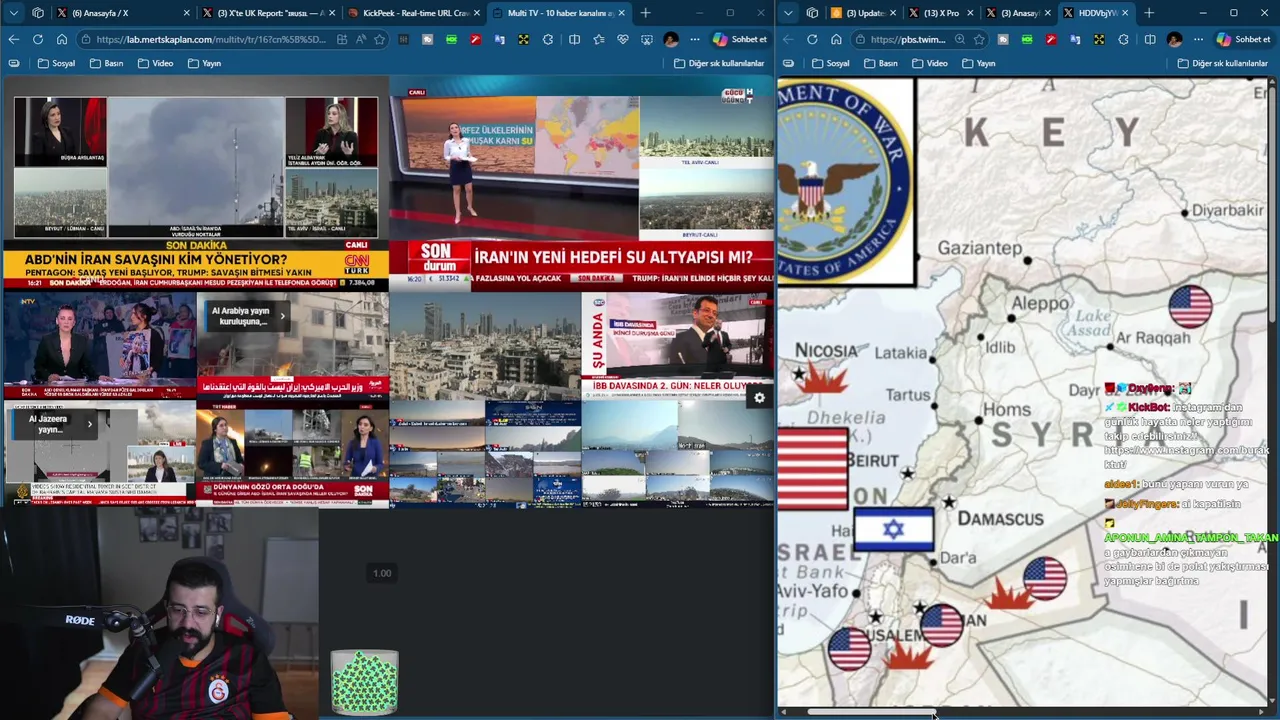Click horizontal scrollbar under map image
1280x720 pixels.
(871, 712)
